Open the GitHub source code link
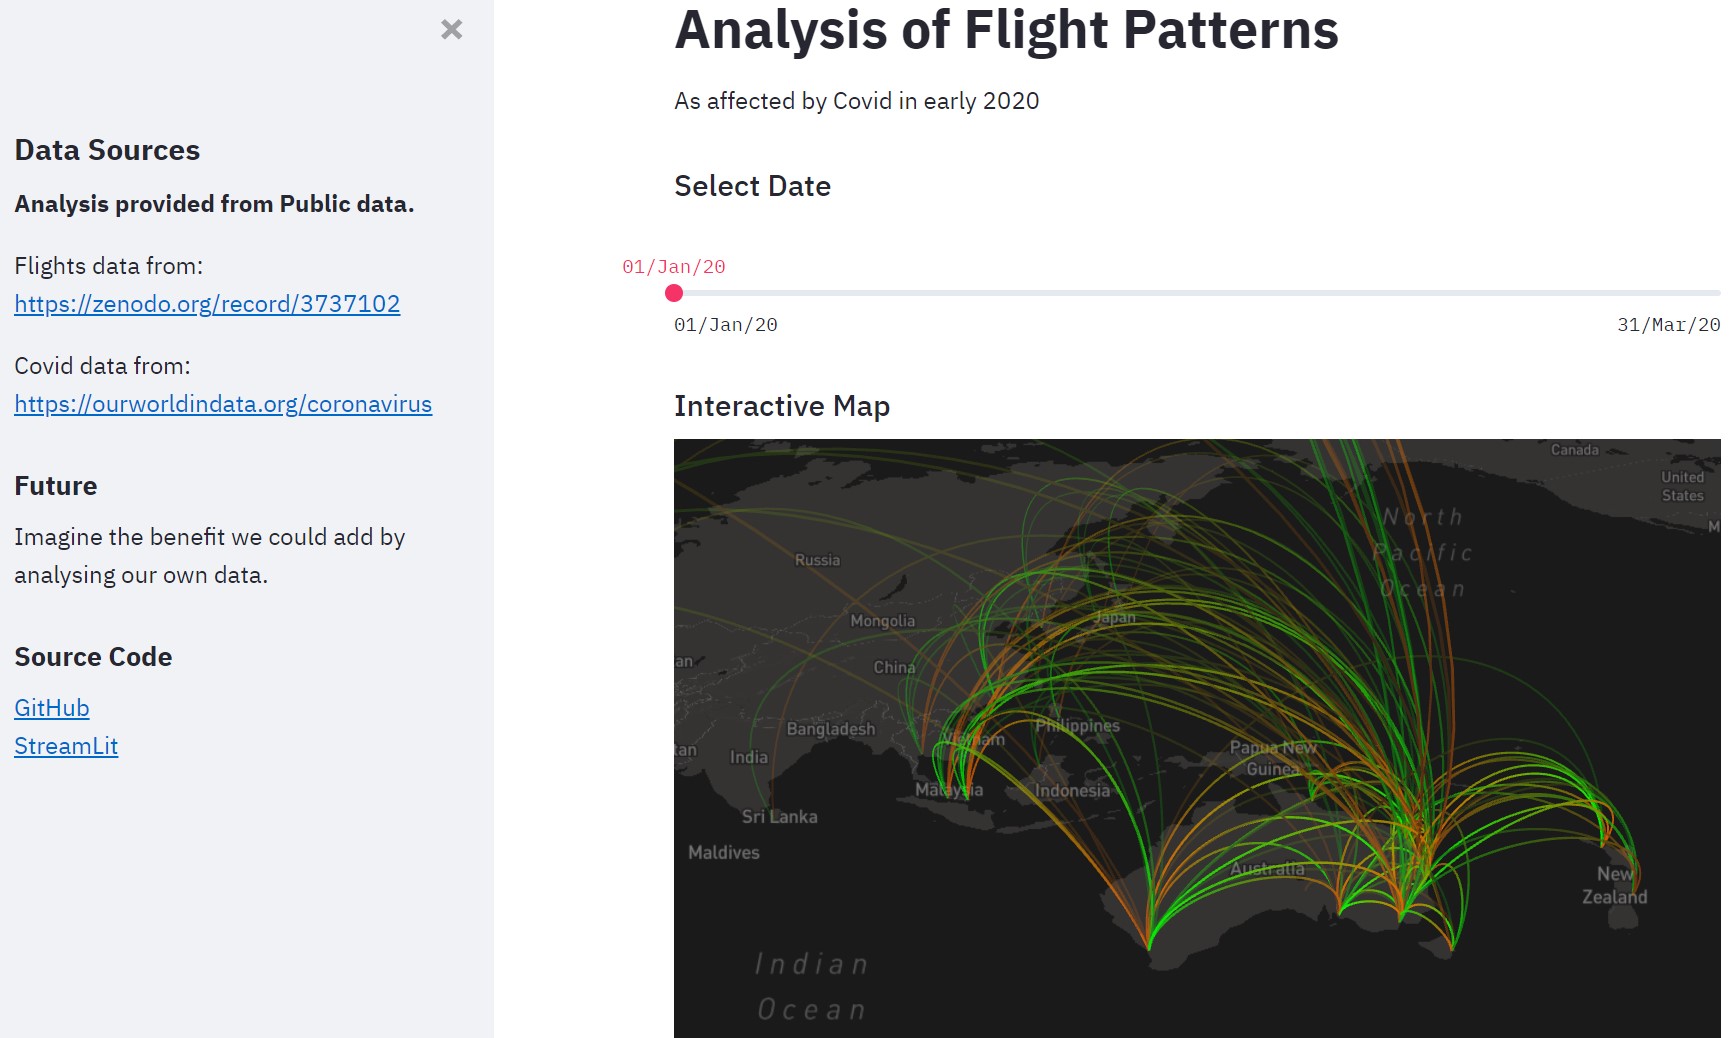 (52, 708)
